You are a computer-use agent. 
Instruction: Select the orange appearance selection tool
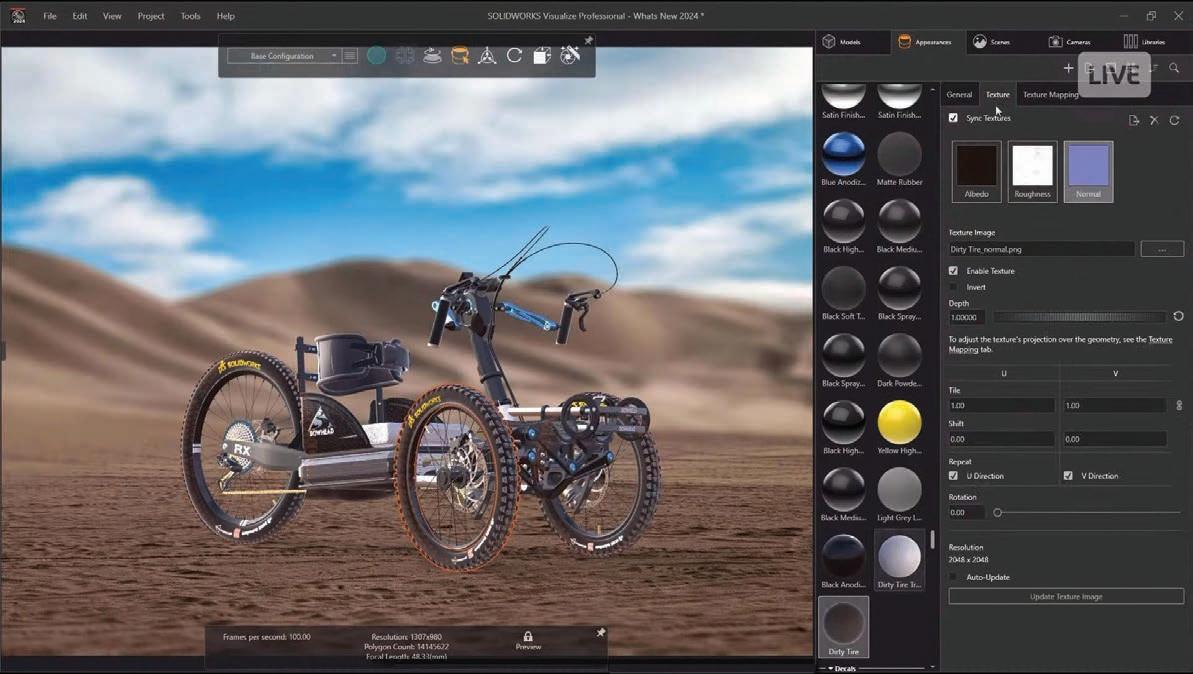click(x=460, y=56)
